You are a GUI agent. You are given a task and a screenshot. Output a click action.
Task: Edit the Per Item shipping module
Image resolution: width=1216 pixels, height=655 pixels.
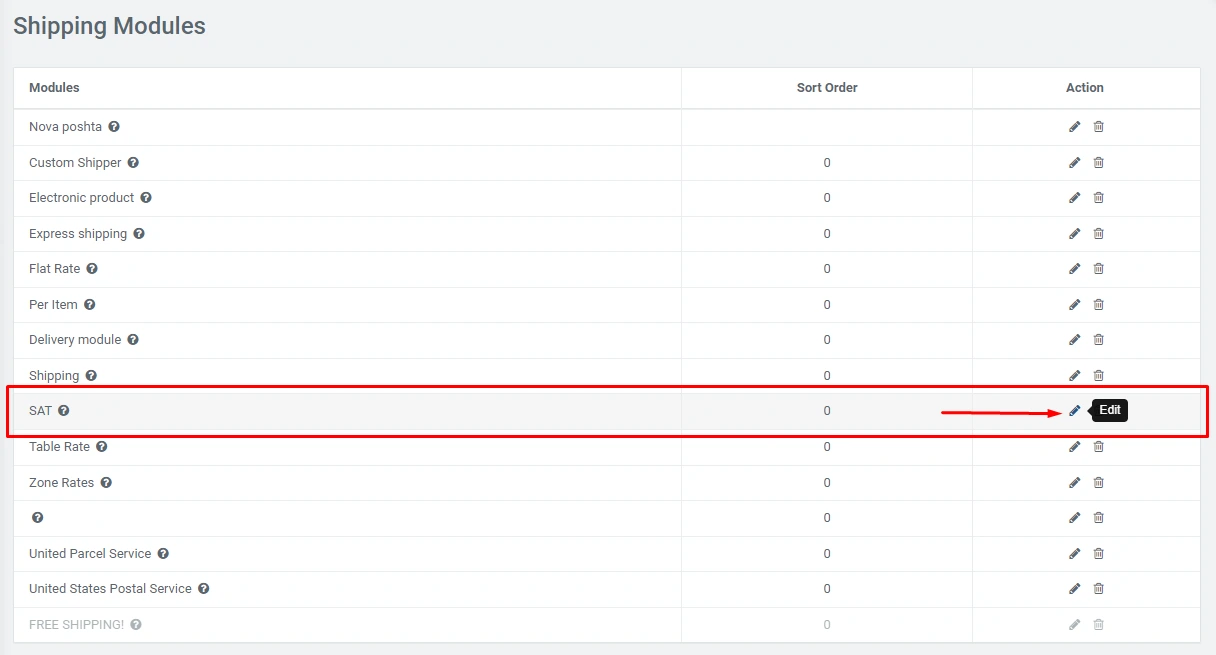tap(1075, 305)
